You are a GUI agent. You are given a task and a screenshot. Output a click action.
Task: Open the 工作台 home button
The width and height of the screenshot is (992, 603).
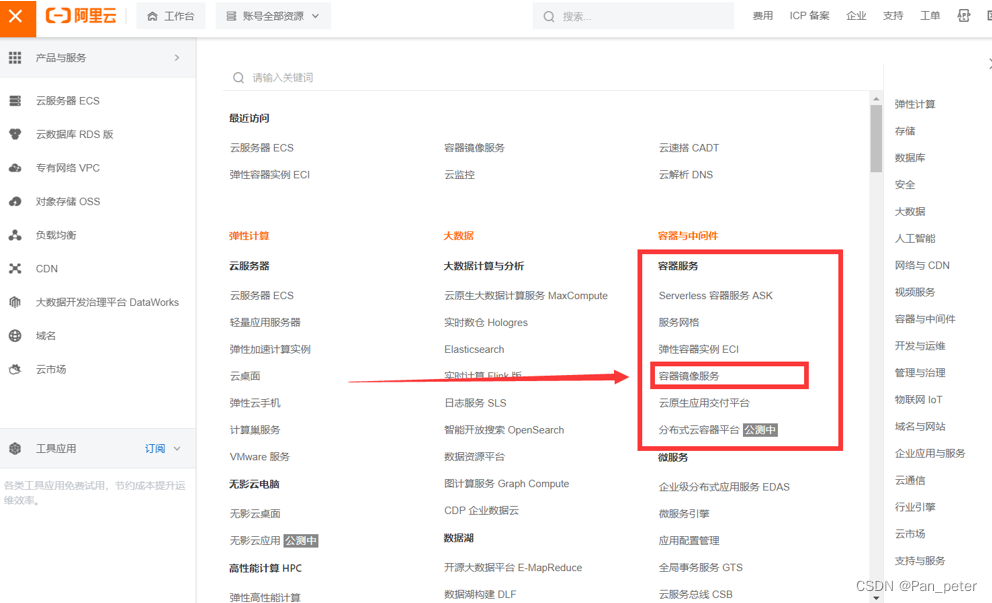[x=171, y=16]
